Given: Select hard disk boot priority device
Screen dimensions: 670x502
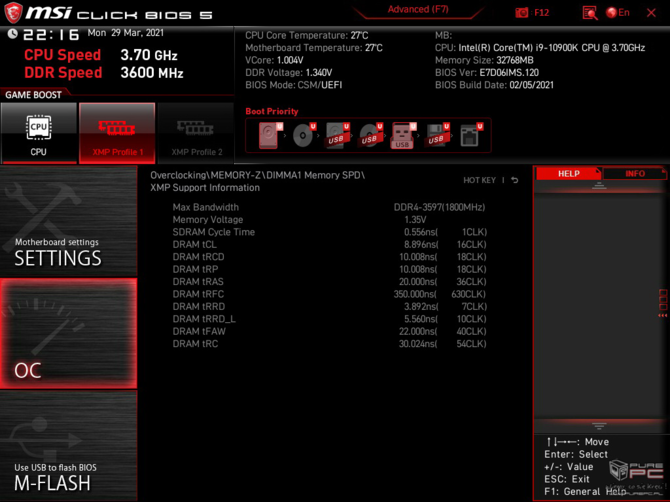Looking at the screenshot, I should click(270, 135).
